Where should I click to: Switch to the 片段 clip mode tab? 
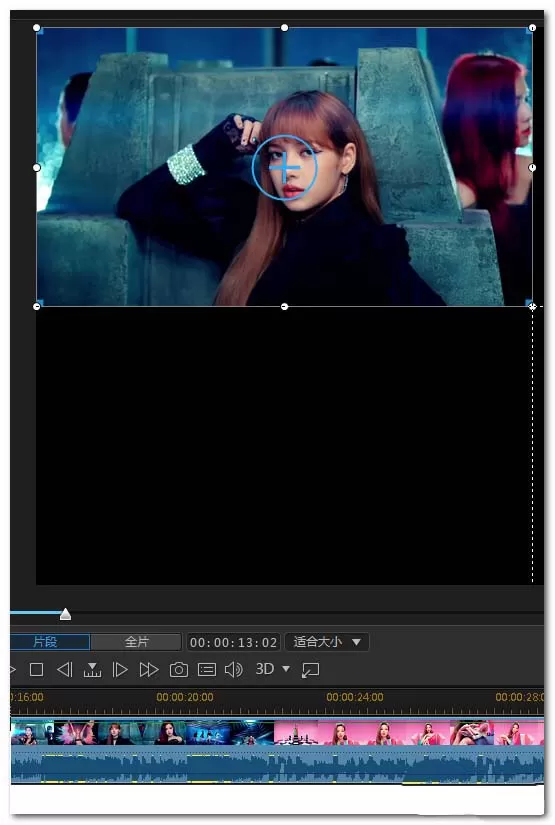point(48,642)
